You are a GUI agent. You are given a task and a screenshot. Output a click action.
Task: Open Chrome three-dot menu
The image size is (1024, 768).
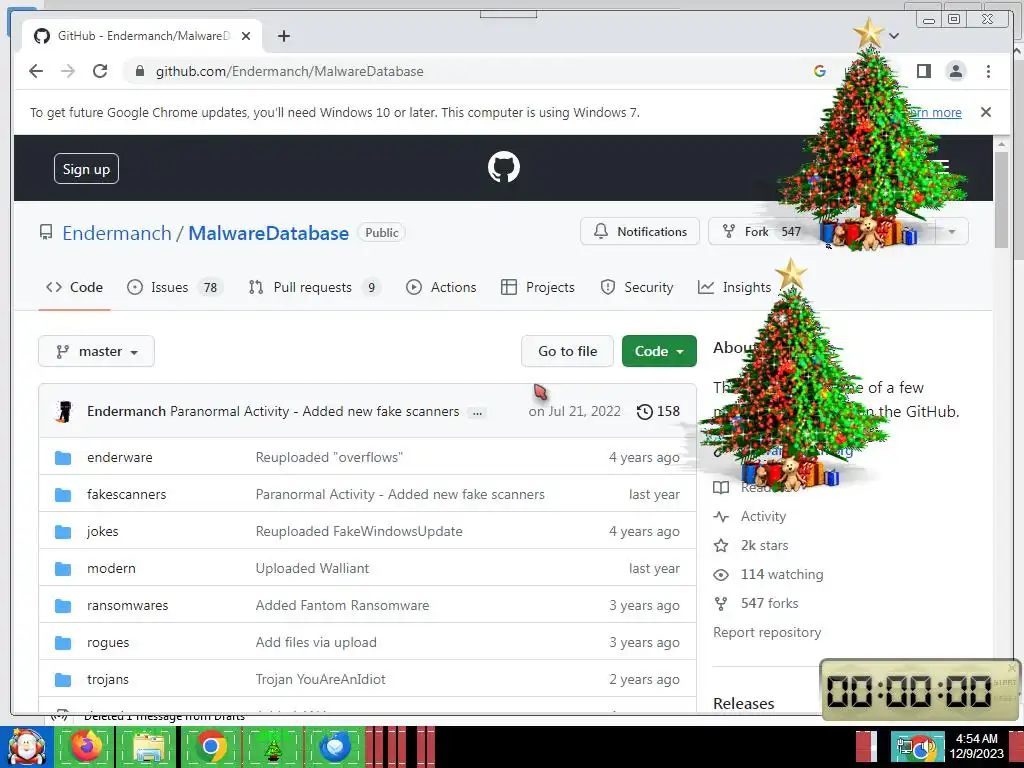(x=988, y=71)
